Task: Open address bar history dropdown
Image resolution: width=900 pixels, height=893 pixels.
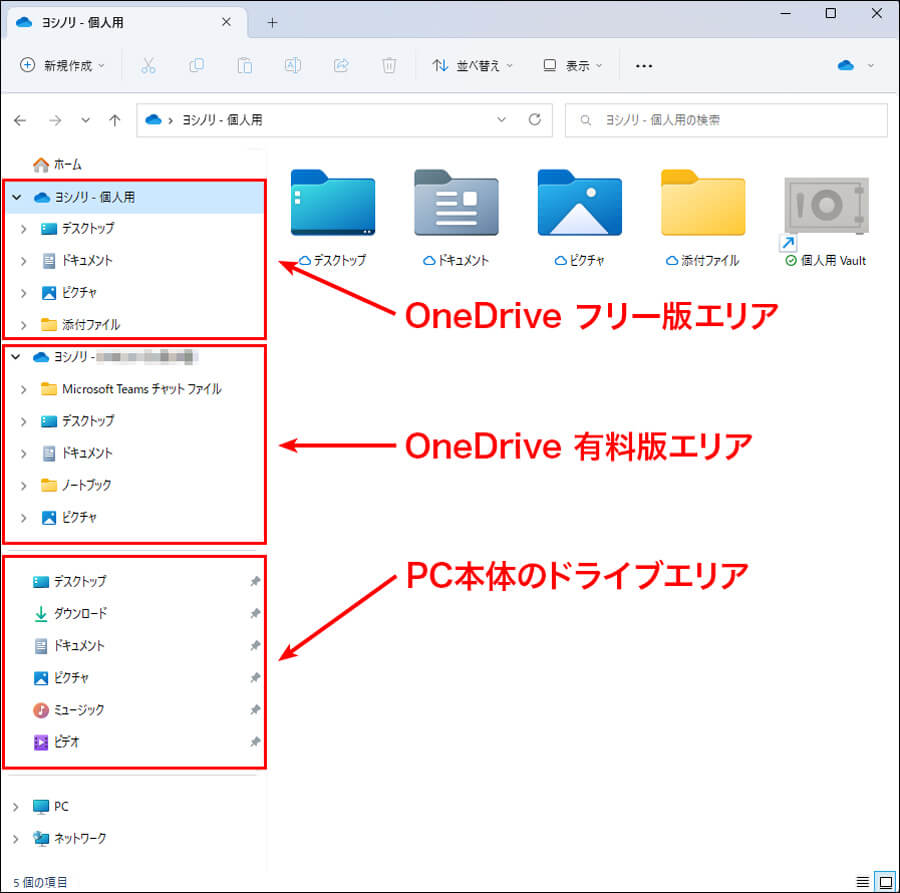Action: tap(502, 119)
